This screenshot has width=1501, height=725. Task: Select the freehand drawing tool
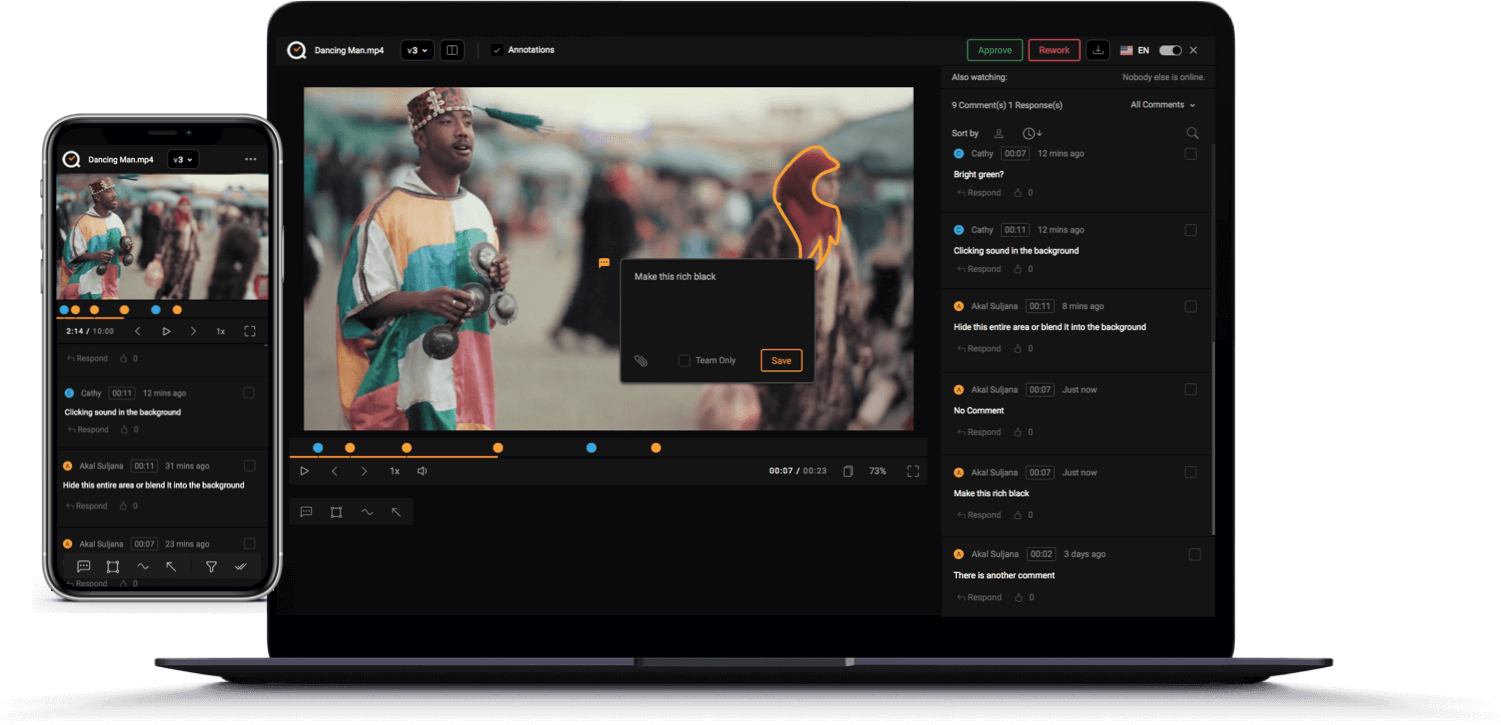367,511
